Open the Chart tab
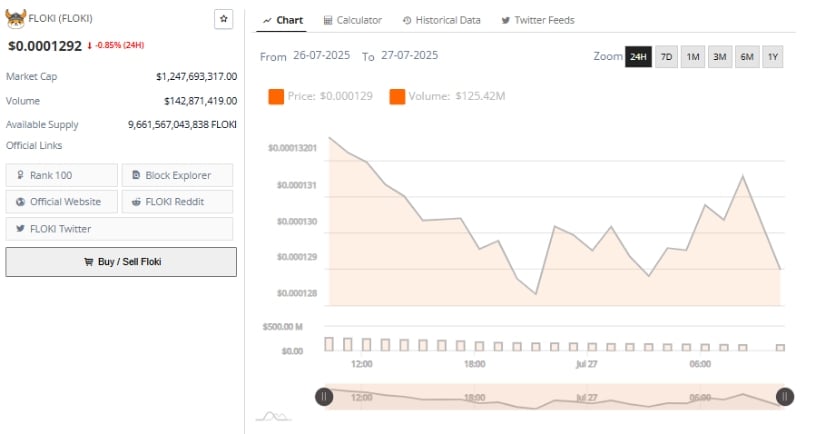 point(283,21)
